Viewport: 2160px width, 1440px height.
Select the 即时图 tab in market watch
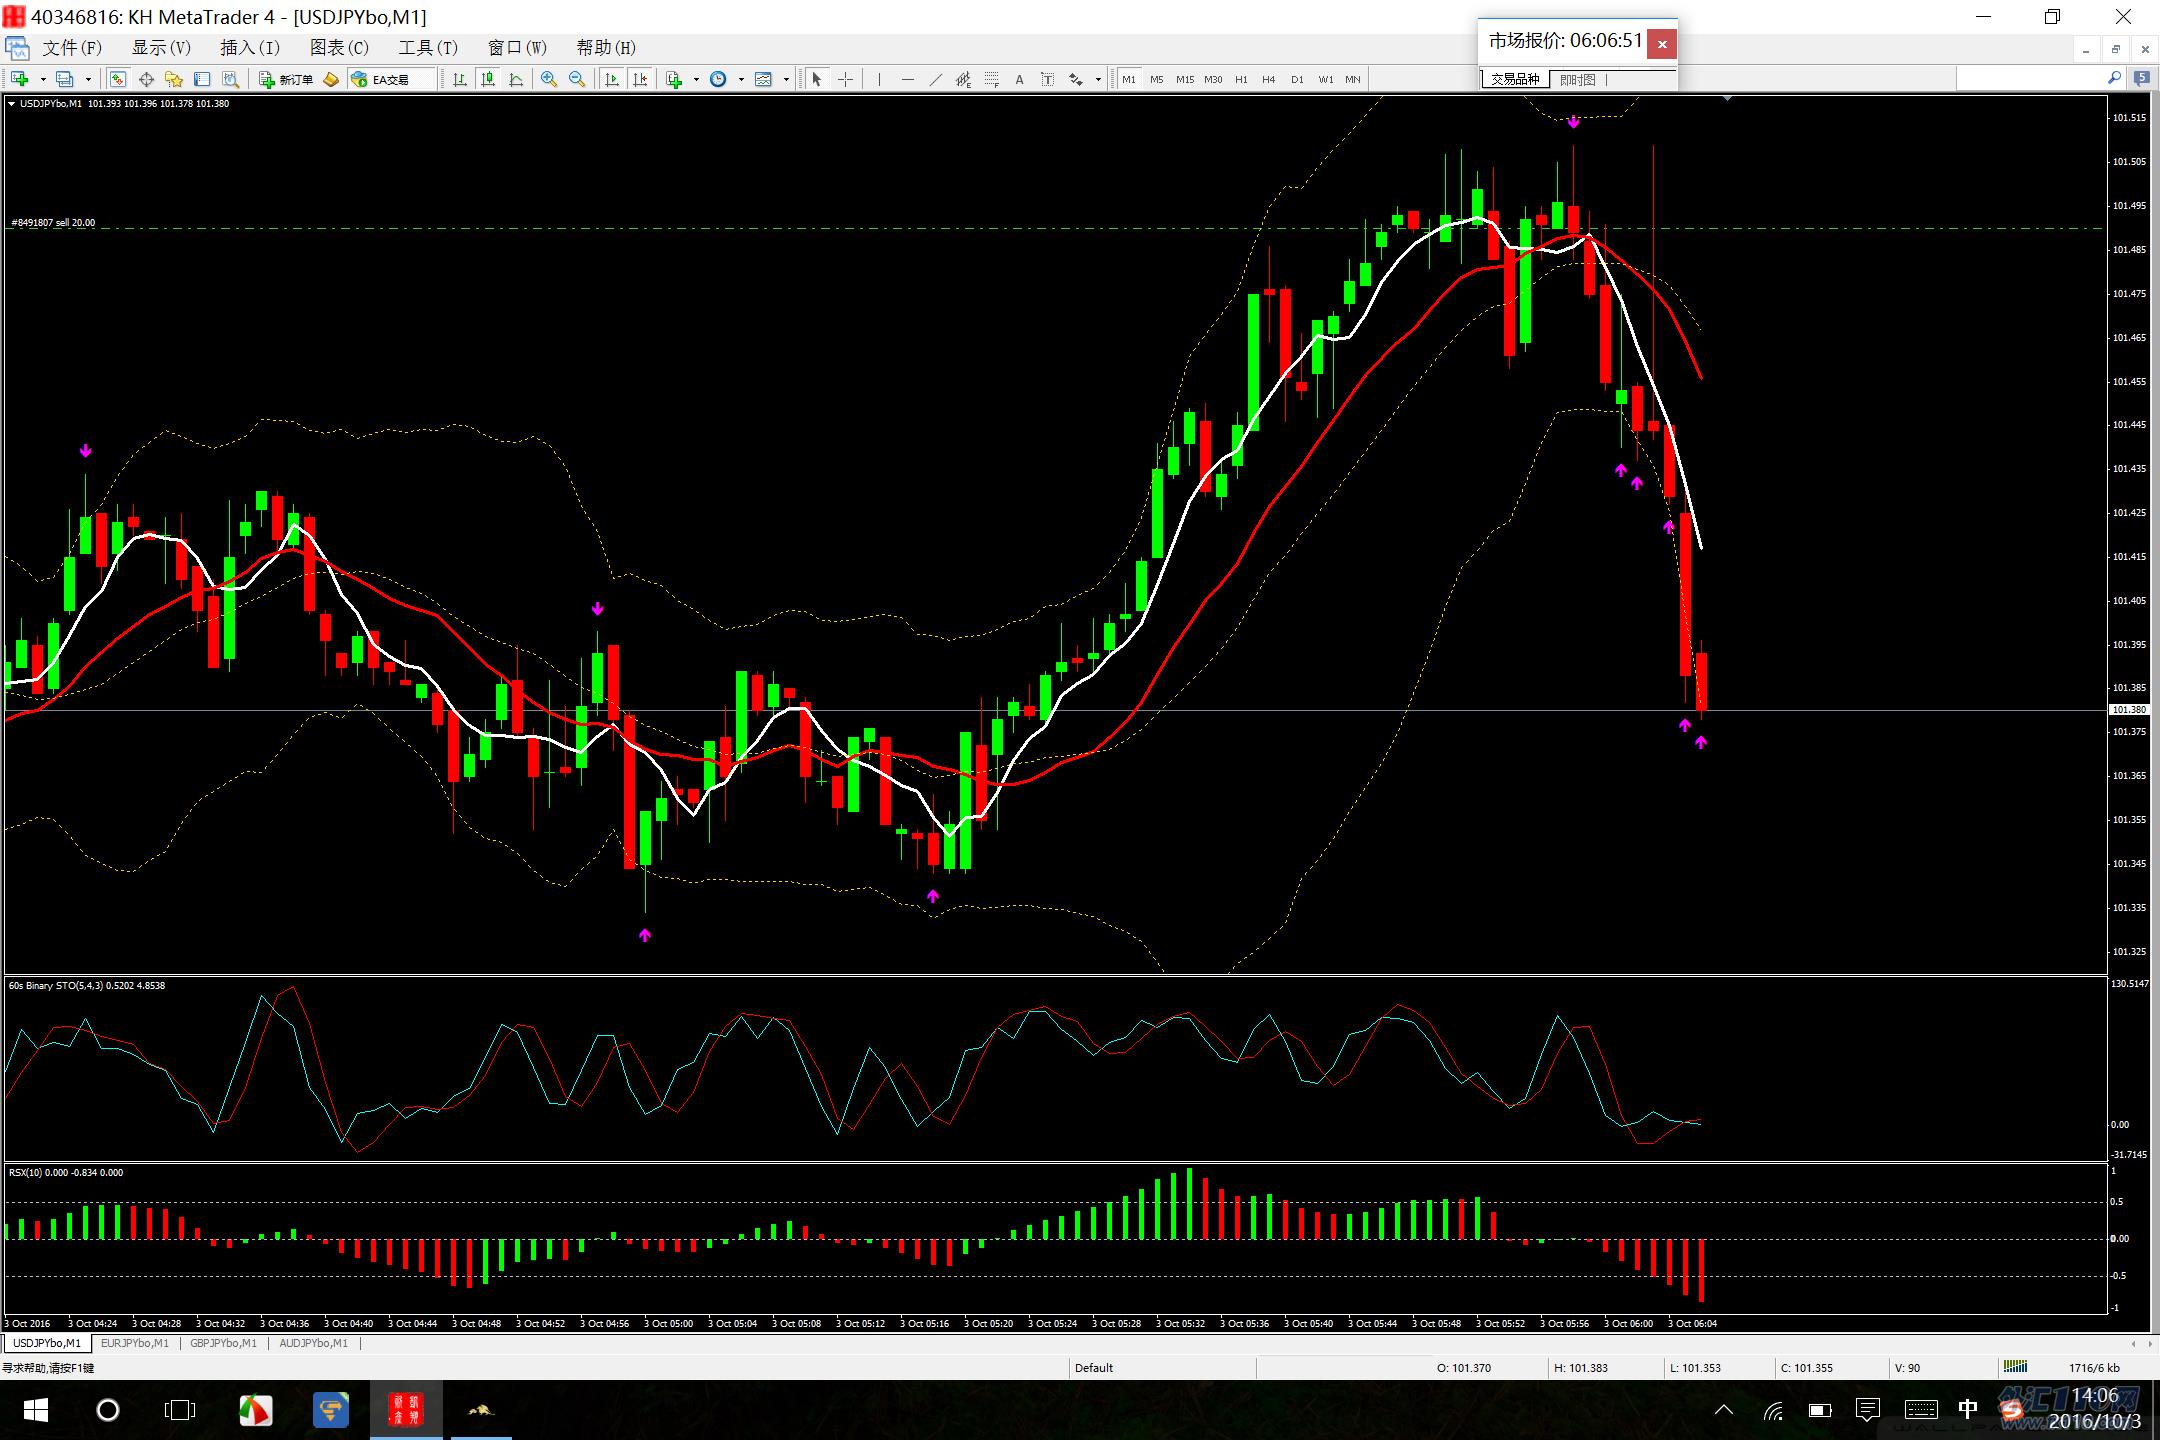(x=1578, y=80)
